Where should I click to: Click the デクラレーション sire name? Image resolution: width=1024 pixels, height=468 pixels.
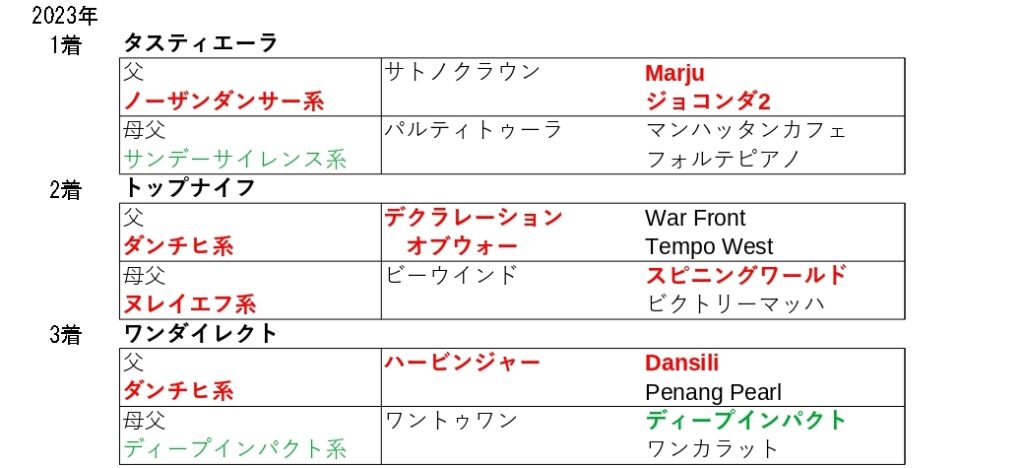474,217
